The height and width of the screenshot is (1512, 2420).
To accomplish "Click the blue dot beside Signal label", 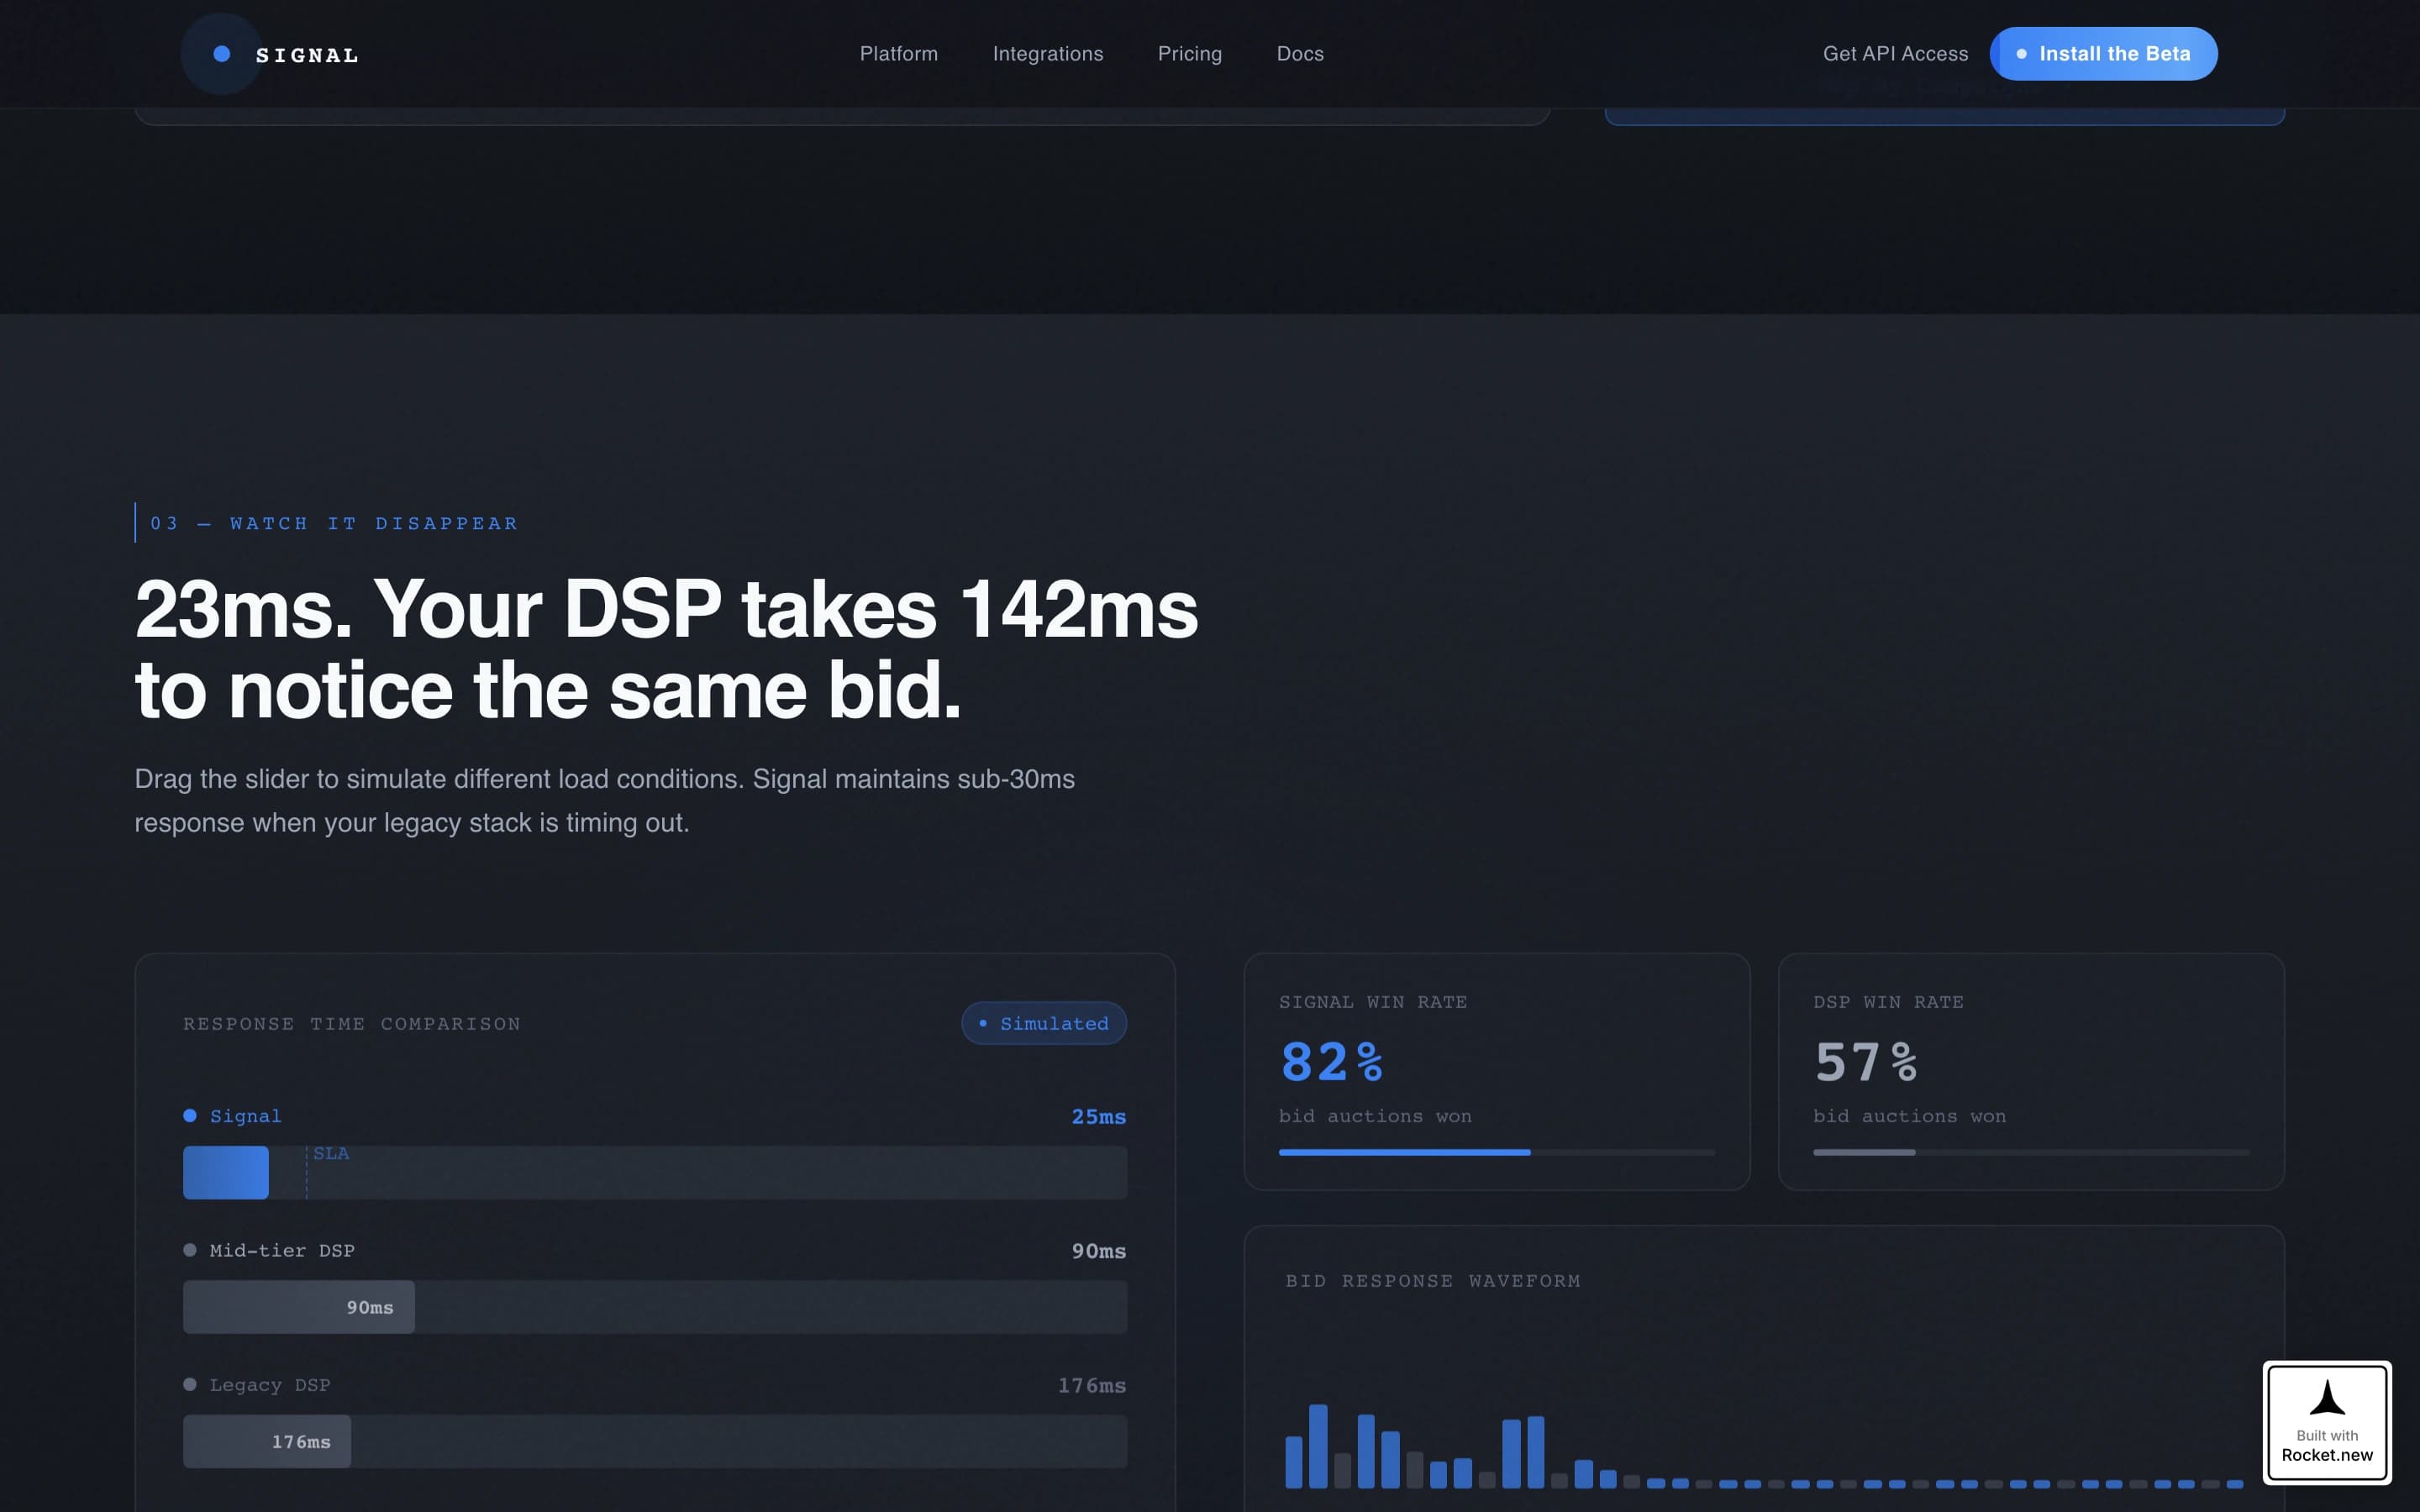I will 190,1115.
